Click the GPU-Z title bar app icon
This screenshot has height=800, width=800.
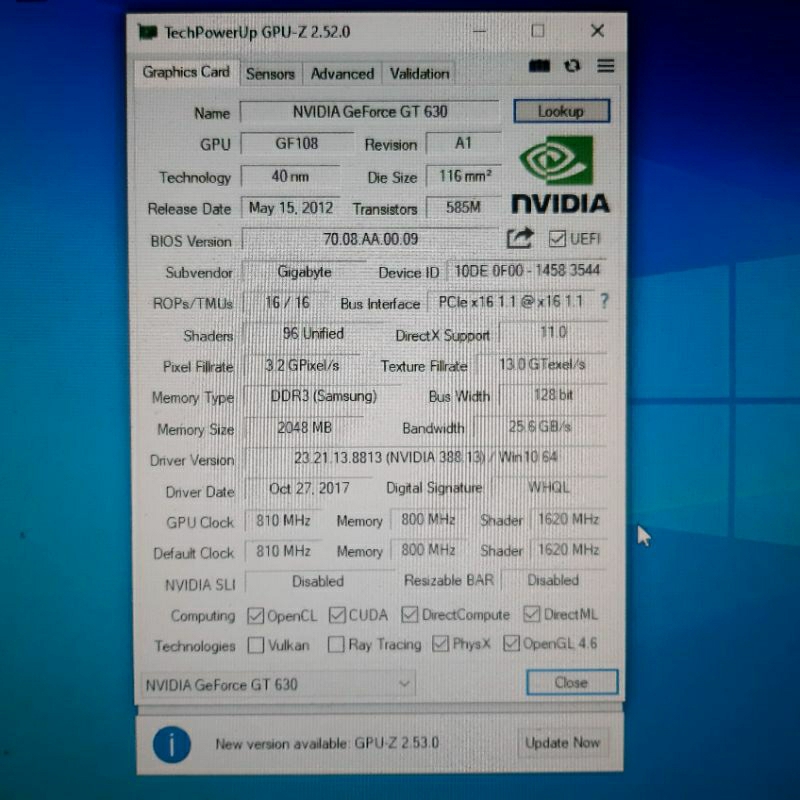tap(148, 33)
